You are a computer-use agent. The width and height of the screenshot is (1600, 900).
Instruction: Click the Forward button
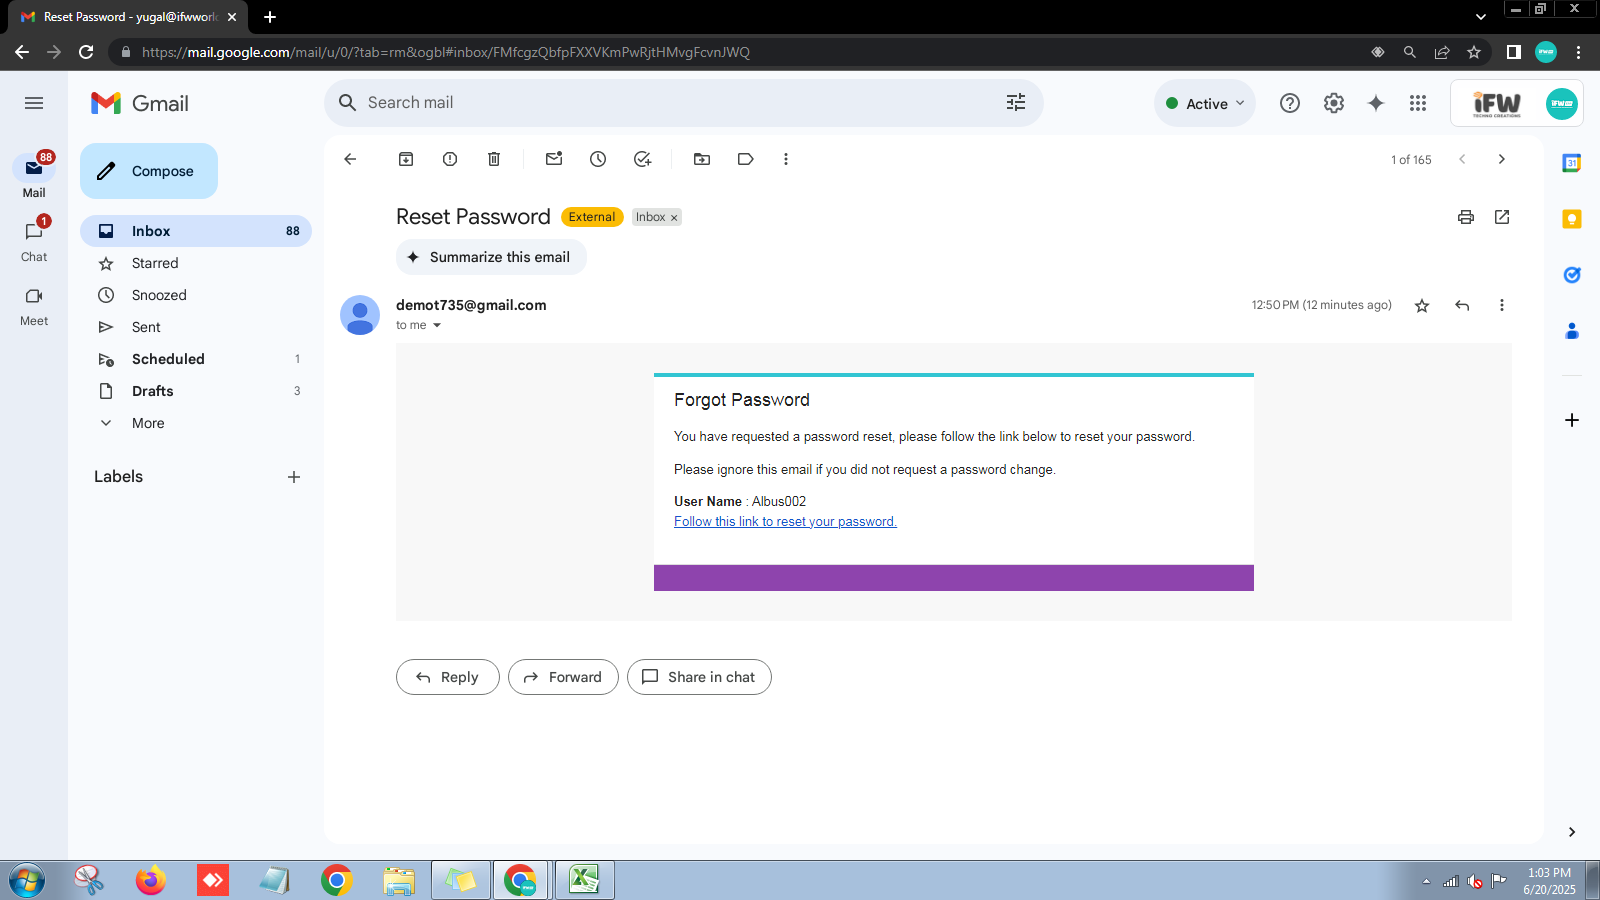(x=563, y=677)
